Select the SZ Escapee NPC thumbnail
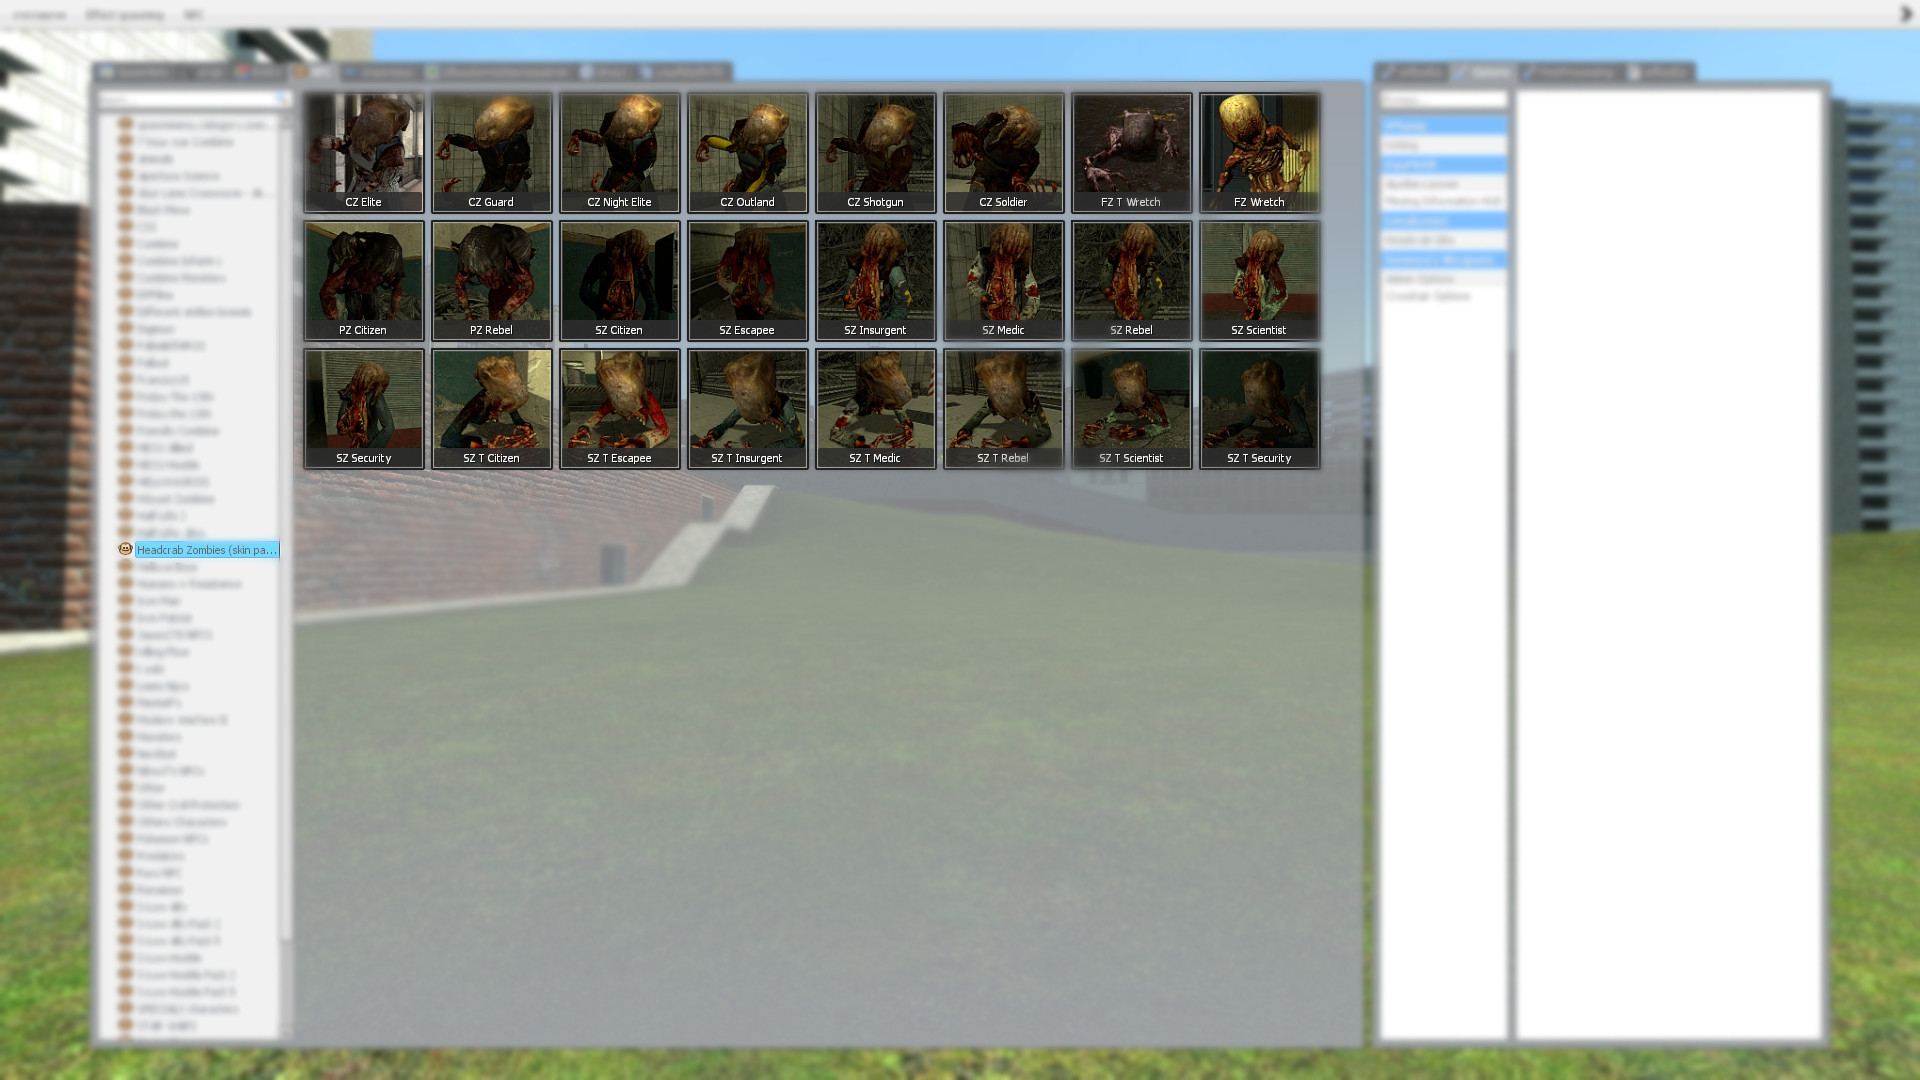 coord(747,278)
